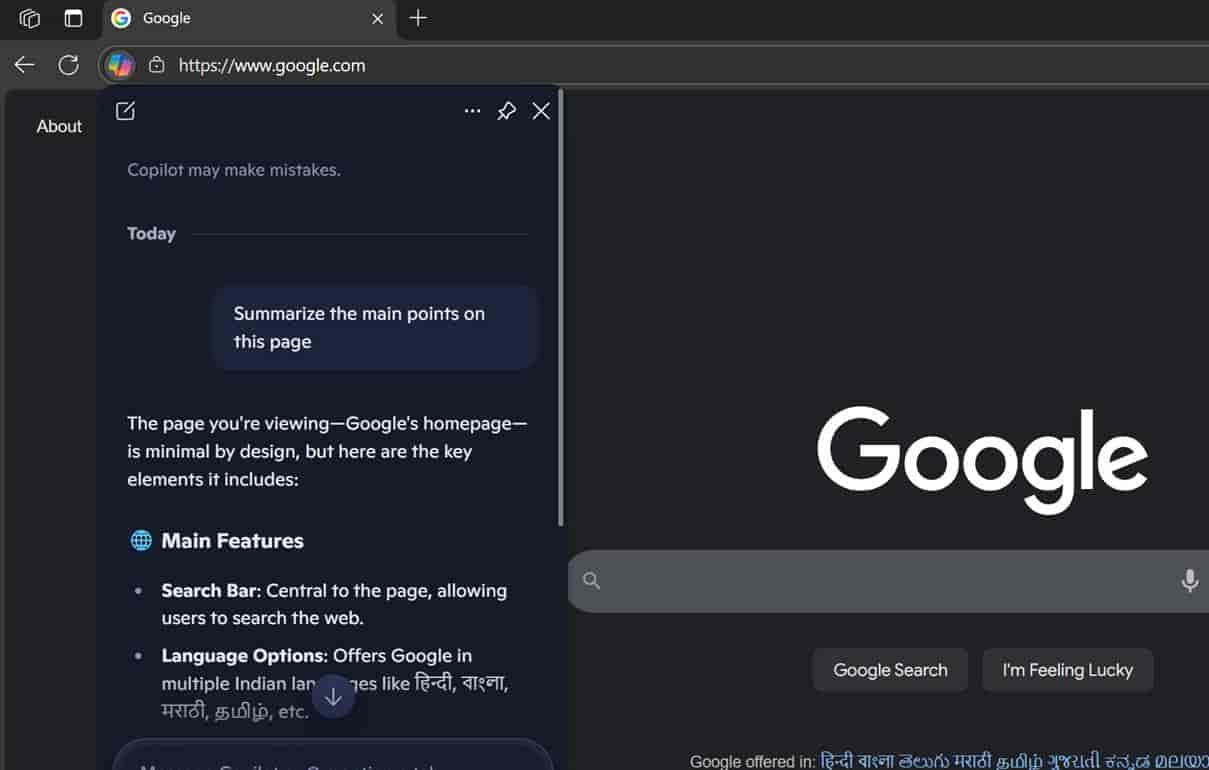1209x770 pixels.
Task: Open the Edge workspaces icon
Action: click(x=30, y=18)
